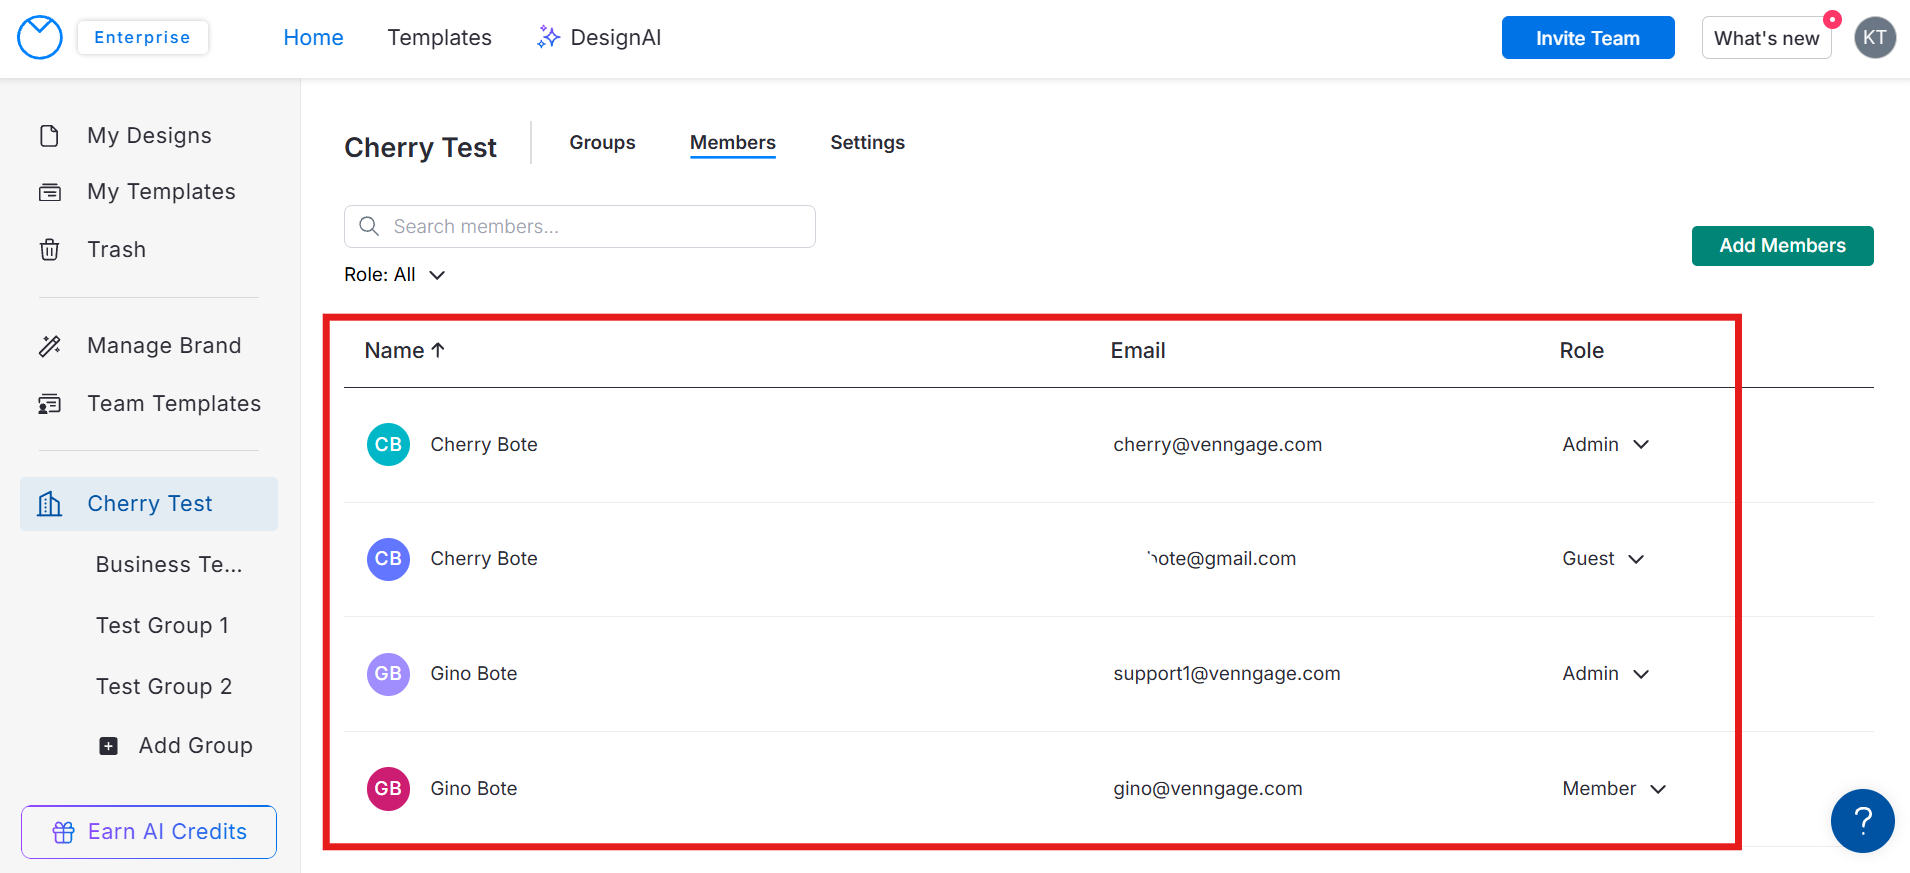This screenshot has width=1910, height=873.
Task: Open the KT user avatar menu
Action: click(x=1875, y=38)
